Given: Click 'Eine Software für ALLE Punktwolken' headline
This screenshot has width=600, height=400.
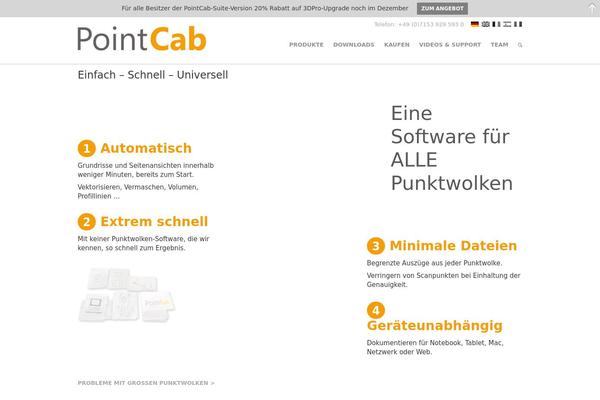Looking at the screenshot, I should (452, 148).
